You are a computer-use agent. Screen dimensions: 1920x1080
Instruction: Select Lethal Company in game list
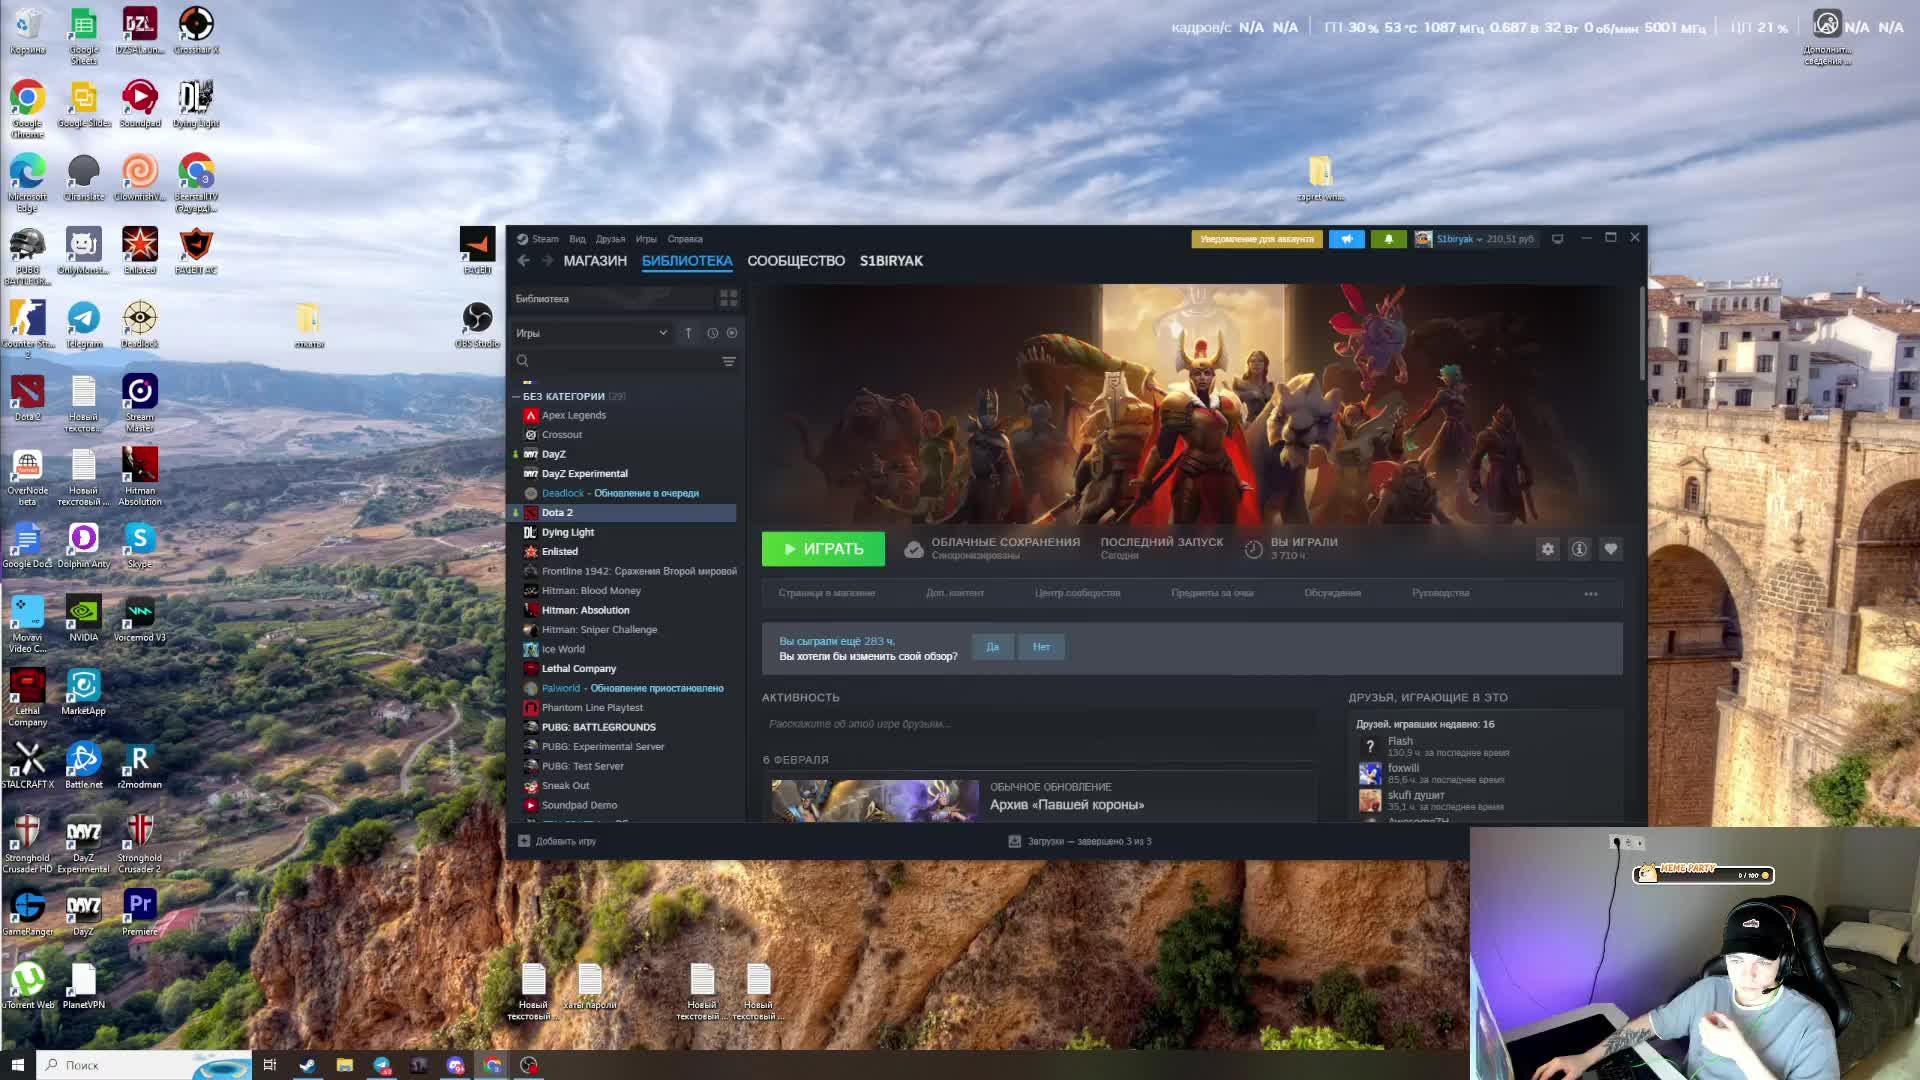tap(578, 669)
